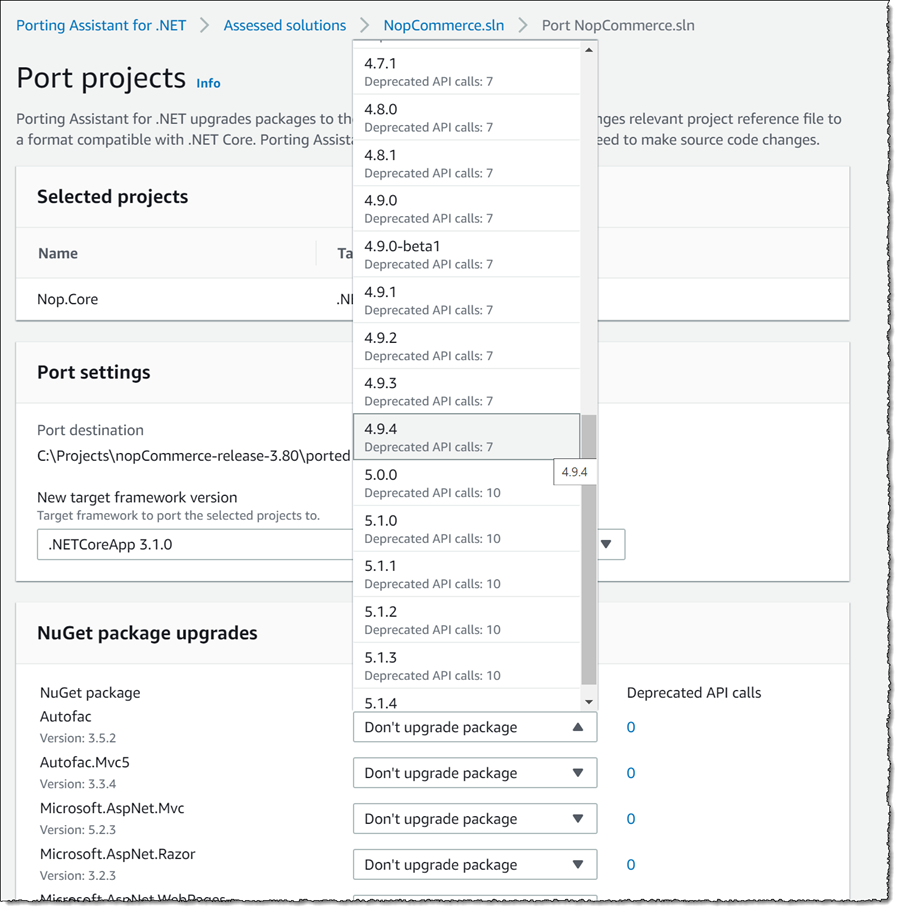Viewport: 900px width, 912px height.
Task: Open deprecated API calls '0' link for Autofac
Action: tap(630, 727)
